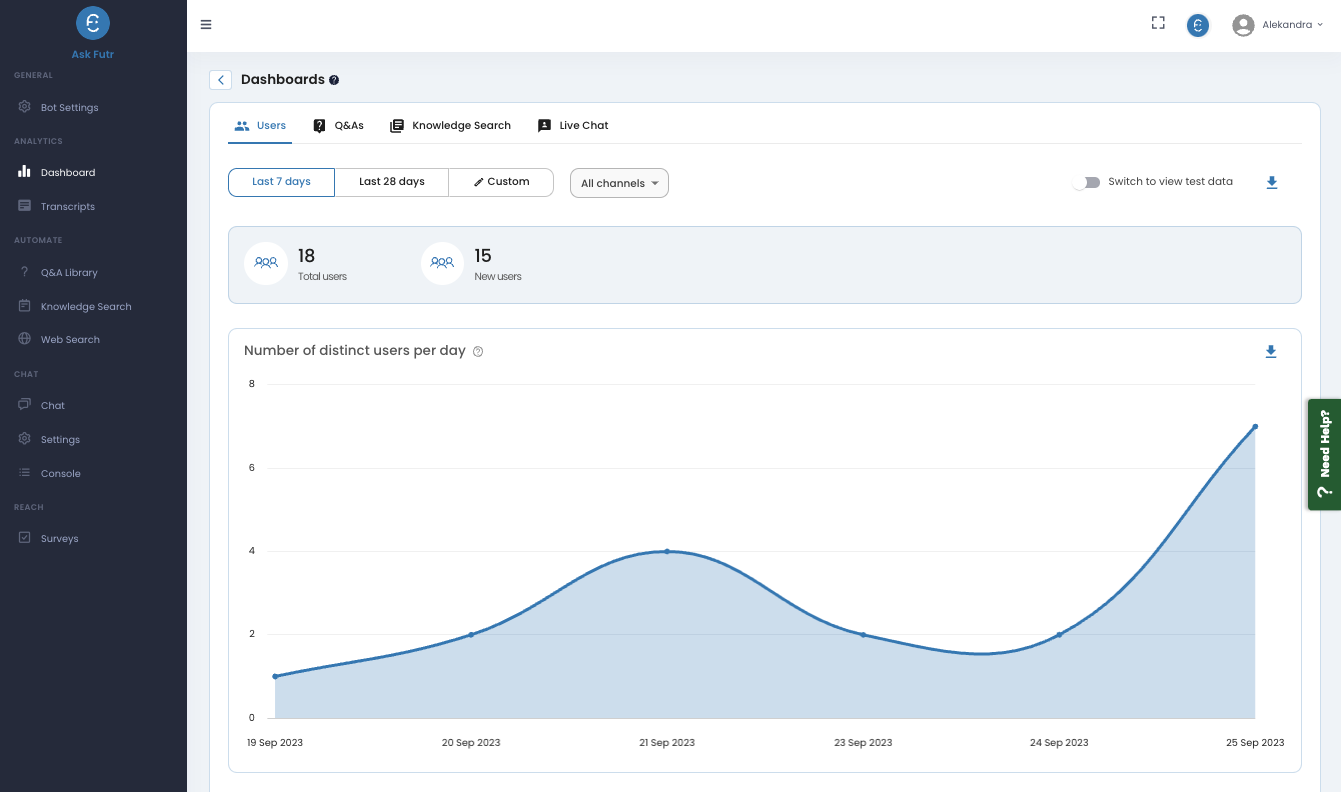
Task: Click info icon beside chart title
Action: click(x=478, y=351)
